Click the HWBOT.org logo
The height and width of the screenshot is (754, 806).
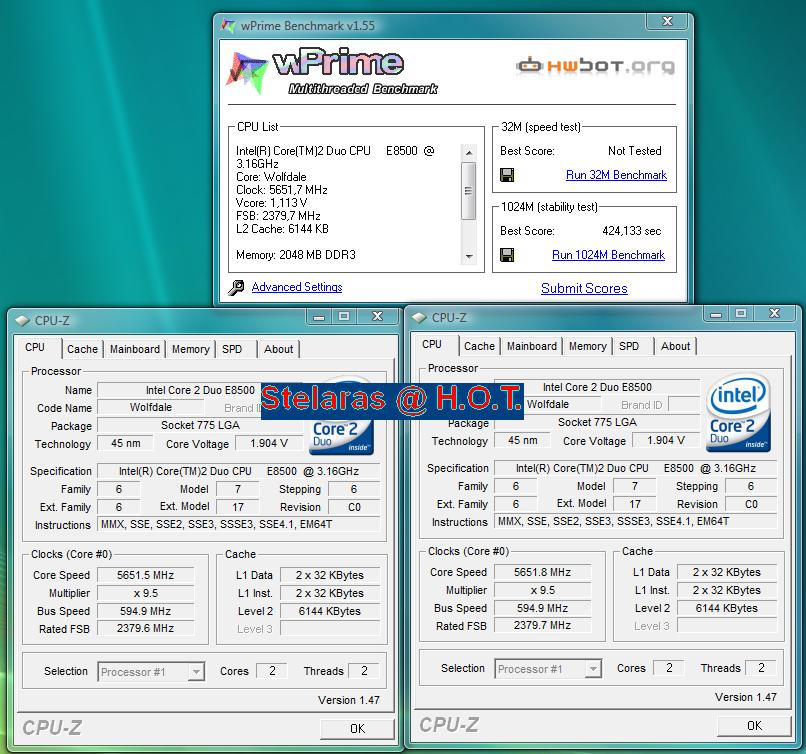595,66
